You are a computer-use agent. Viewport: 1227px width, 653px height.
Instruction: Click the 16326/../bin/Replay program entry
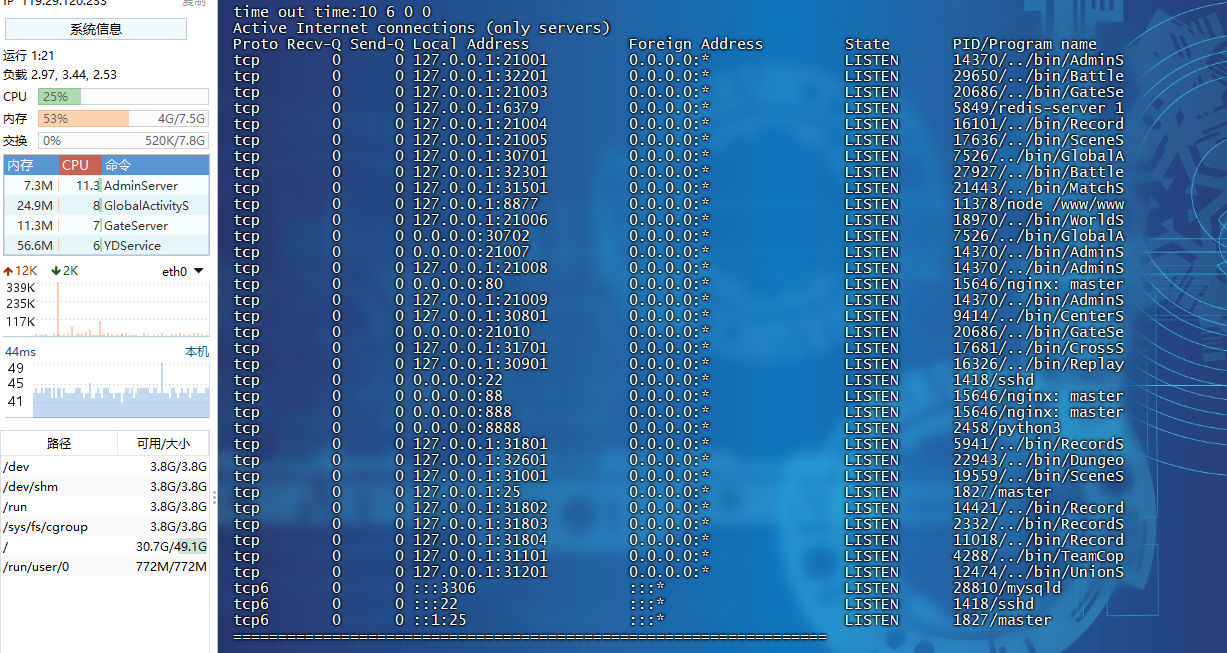(x=1038, y=364)
